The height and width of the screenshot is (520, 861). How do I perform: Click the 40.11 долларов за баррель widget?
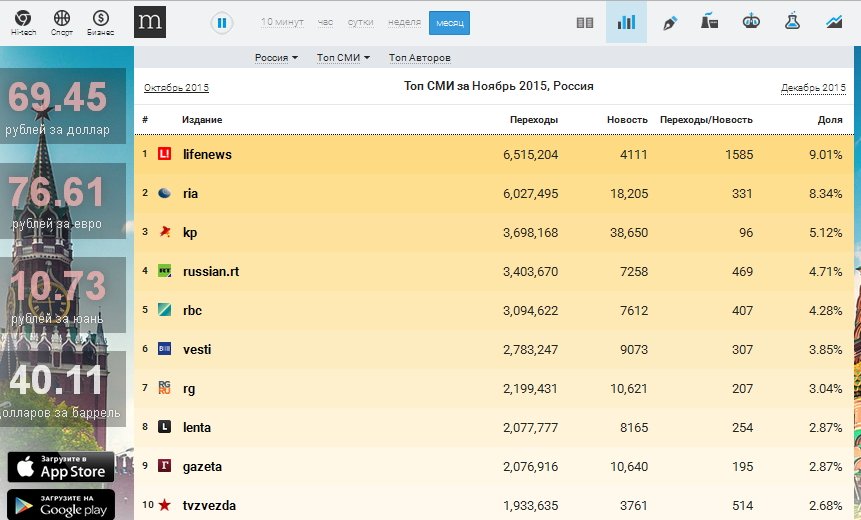click(x=62, y=389)
